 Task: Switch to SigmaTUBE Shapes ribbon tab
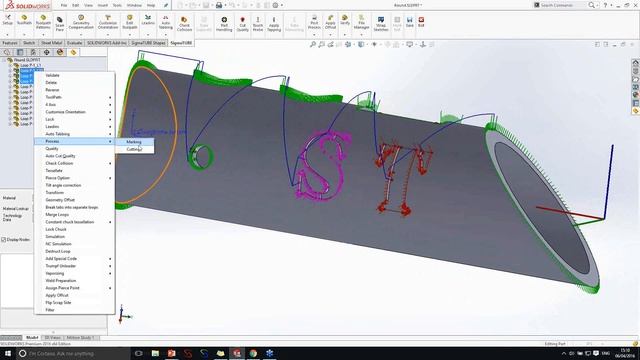coord(148,43)
